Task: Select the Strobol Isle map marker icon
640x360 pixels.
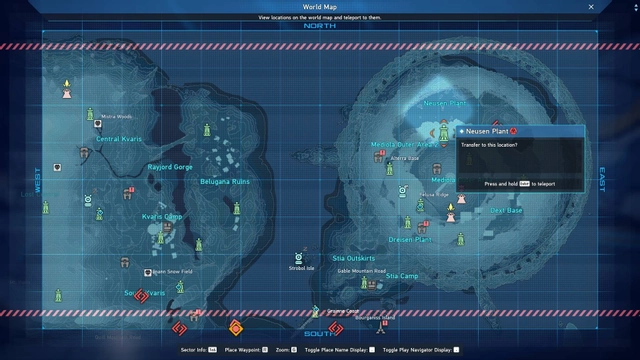Action: pyautogui.click(x=299, y=258)
